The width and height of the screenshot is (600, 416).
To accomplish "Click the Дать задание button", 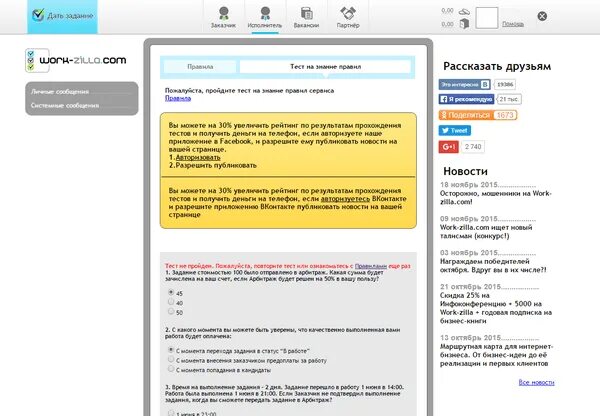I will point(62,16).
